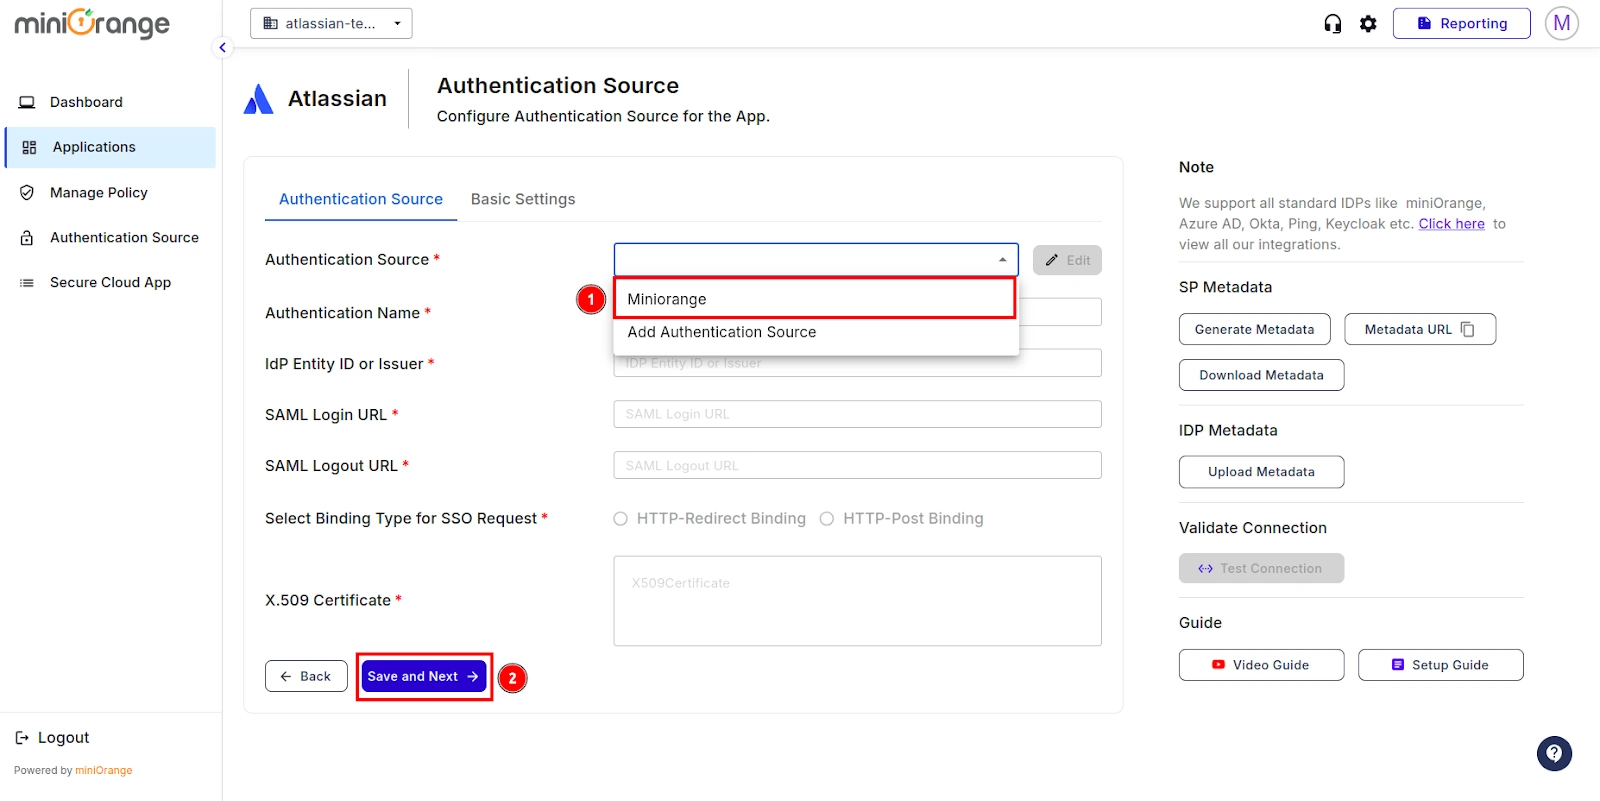Click the miniOrange logo
This screenshot has height=801, width=1600.
click(92, 23)
